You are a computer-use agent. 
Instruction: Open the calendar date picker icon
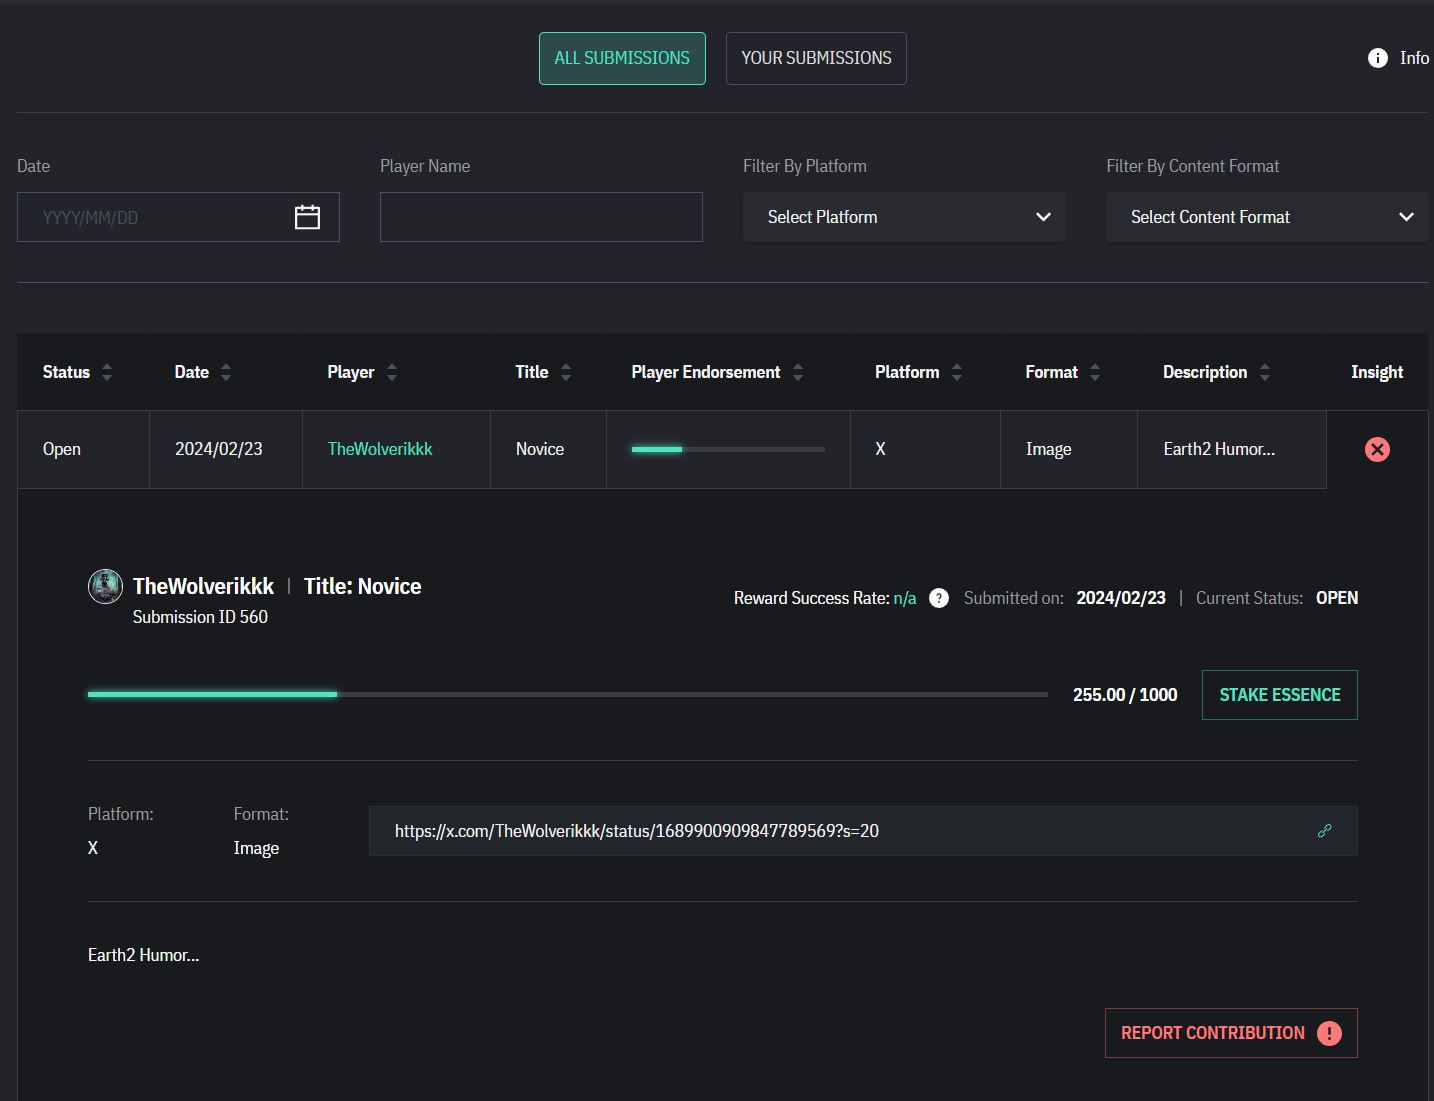tap(307, 217)
